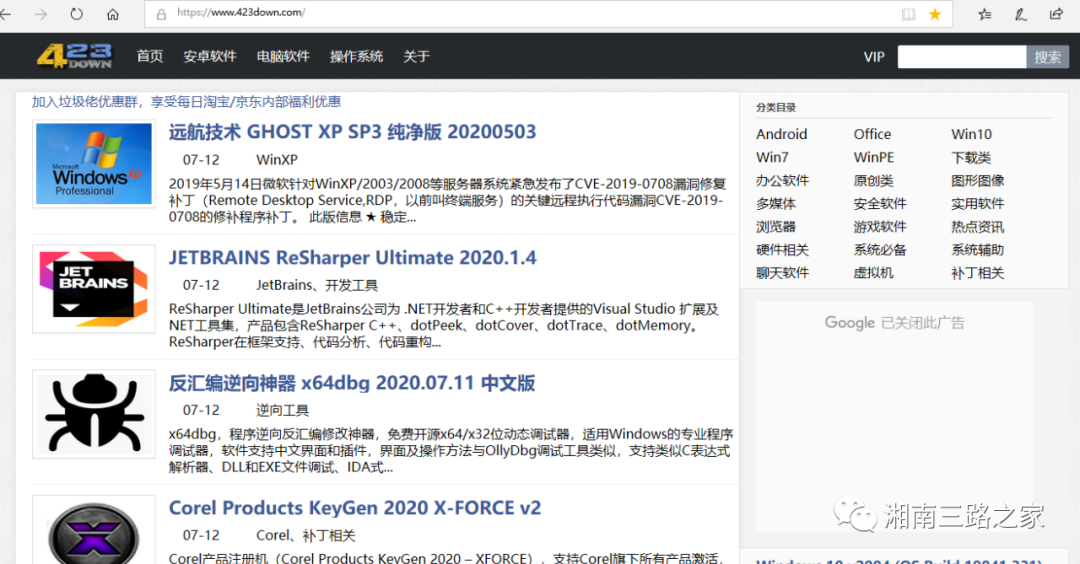The image size is (1080, 564).
Task: Open the 浏览器 category
Action: [x=776, y=227]
